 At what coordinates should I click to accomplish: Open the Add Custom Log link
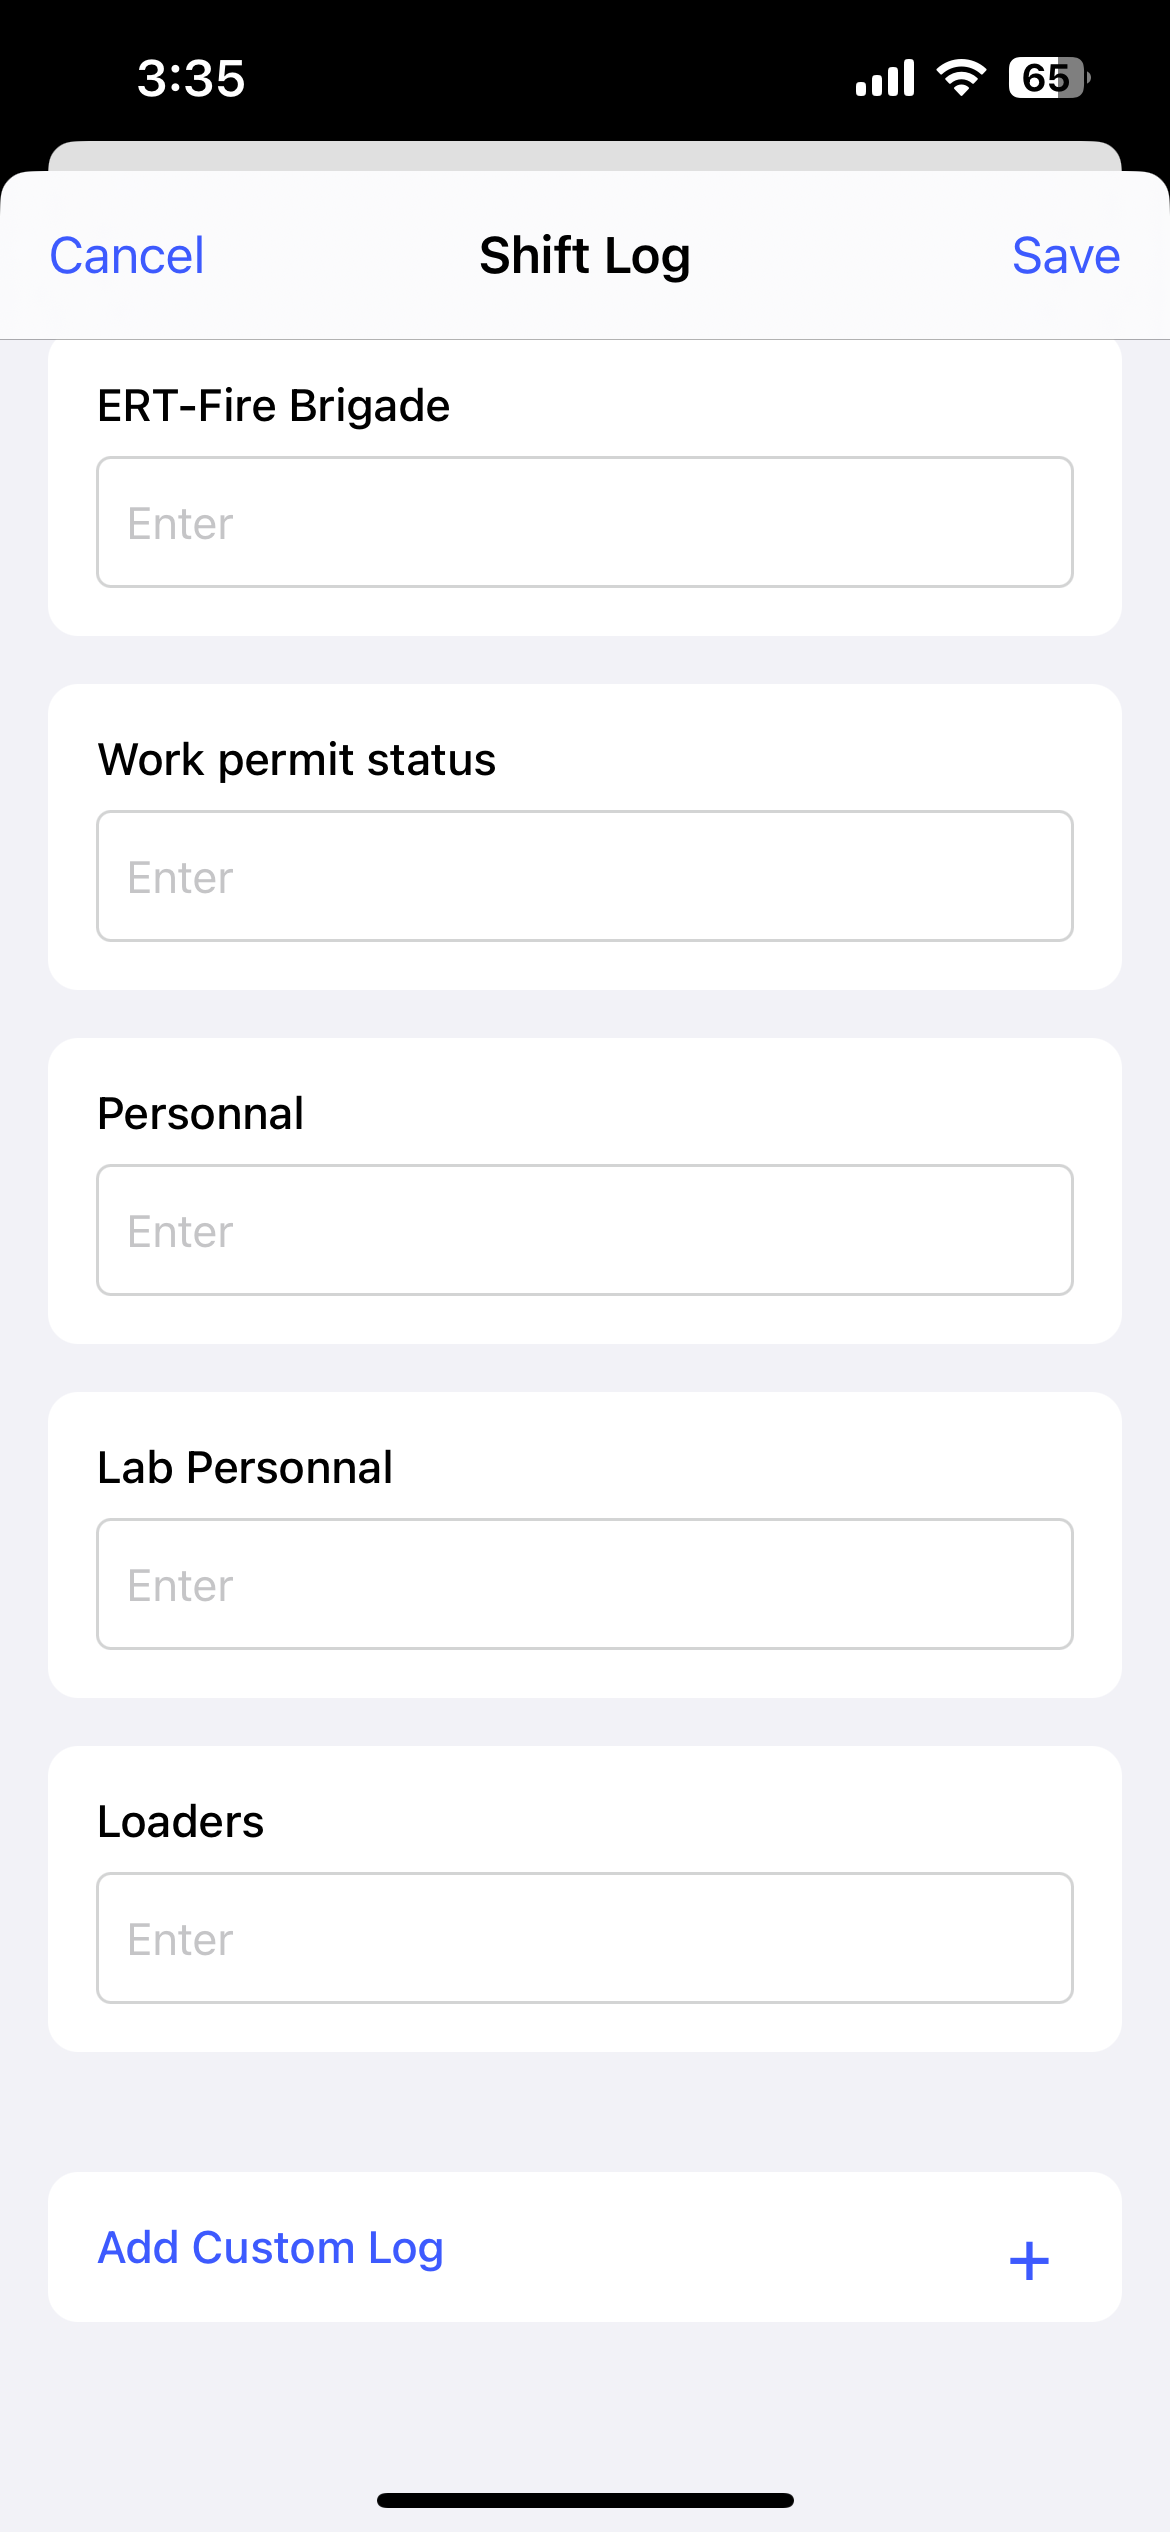(x=270, y=2248)
